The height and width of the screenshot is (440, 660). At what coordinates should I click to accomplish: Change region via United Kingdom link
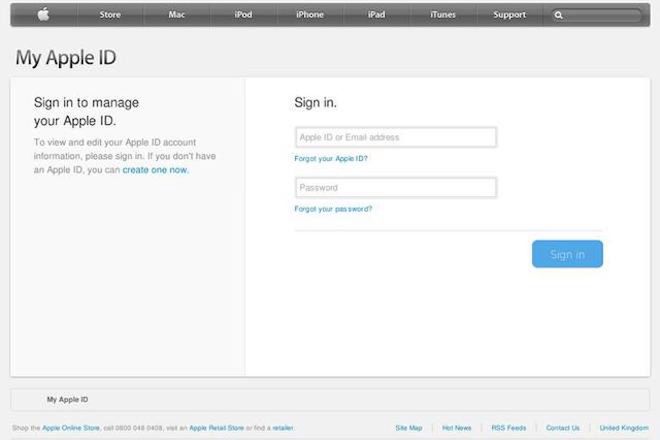point(624,428)
